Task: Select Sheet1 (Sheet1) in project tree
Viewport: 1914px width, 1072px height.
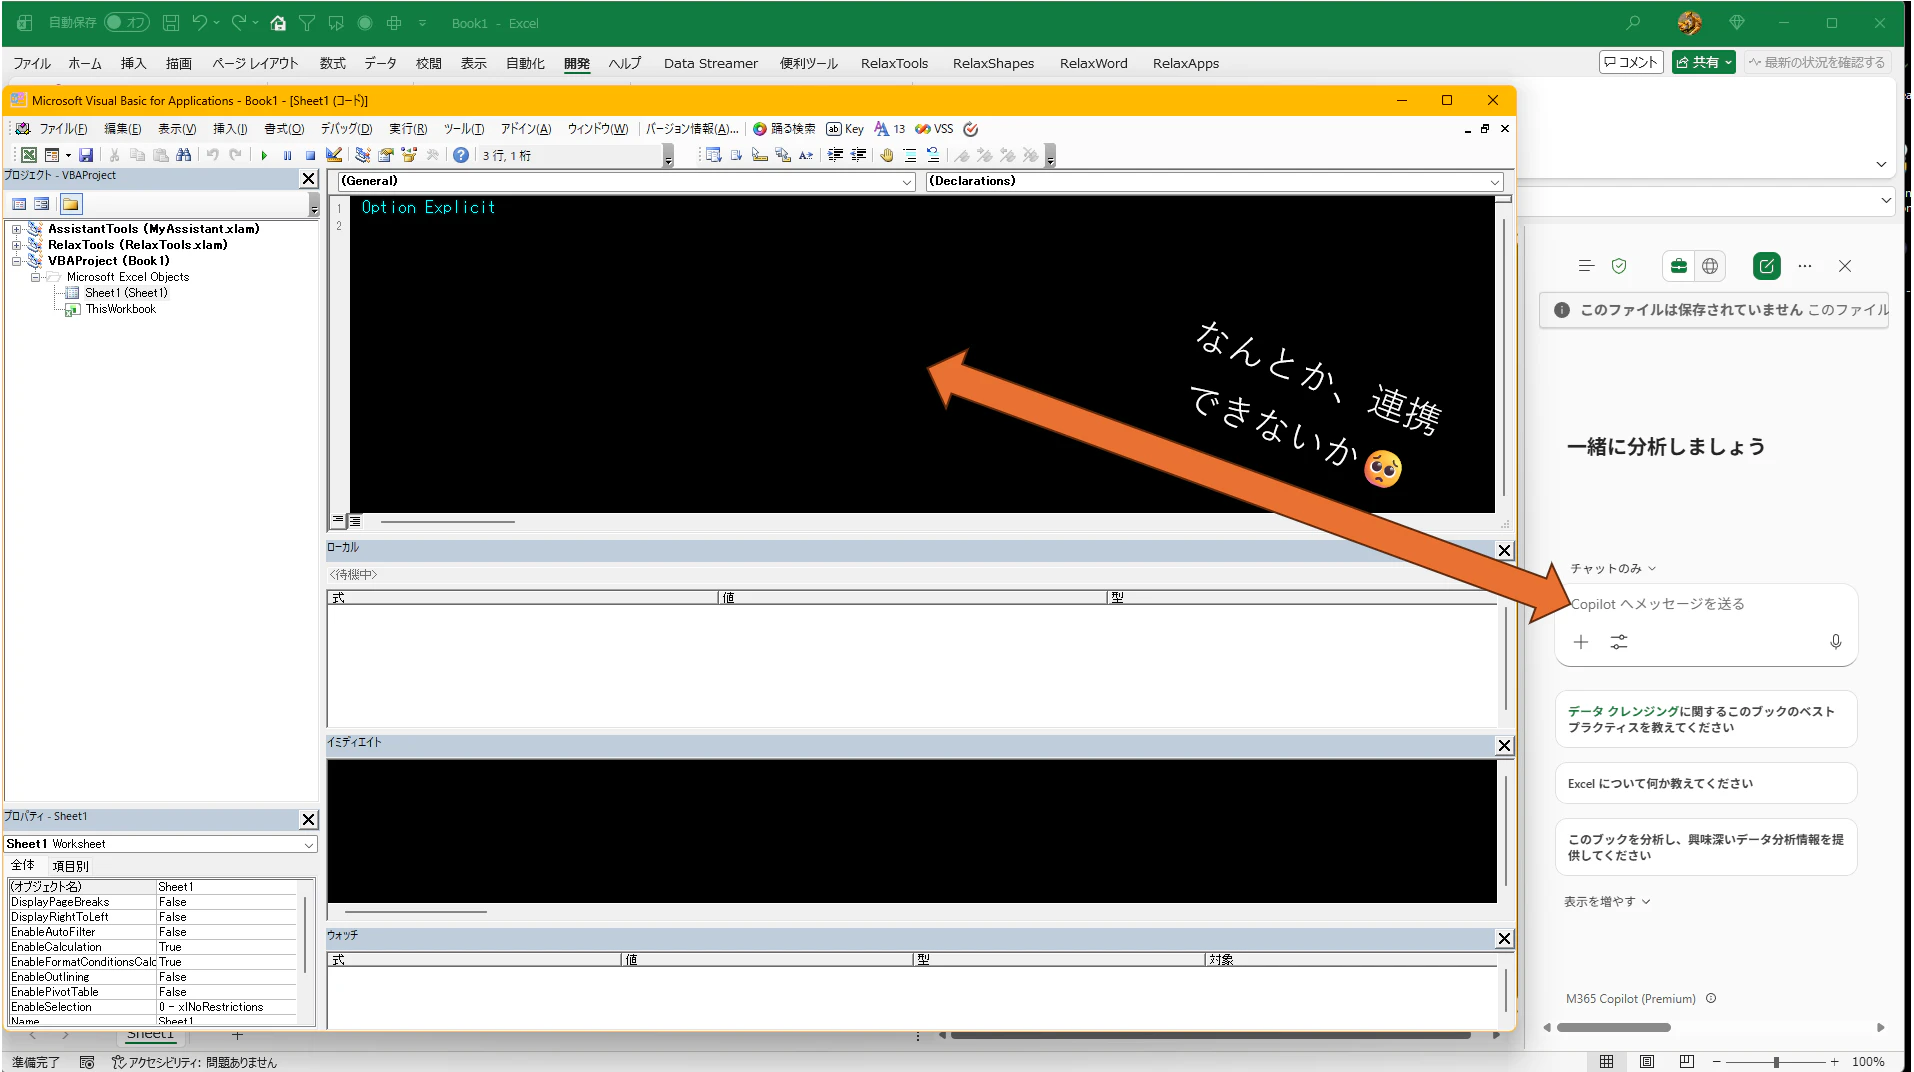Action: pos(126,293)
